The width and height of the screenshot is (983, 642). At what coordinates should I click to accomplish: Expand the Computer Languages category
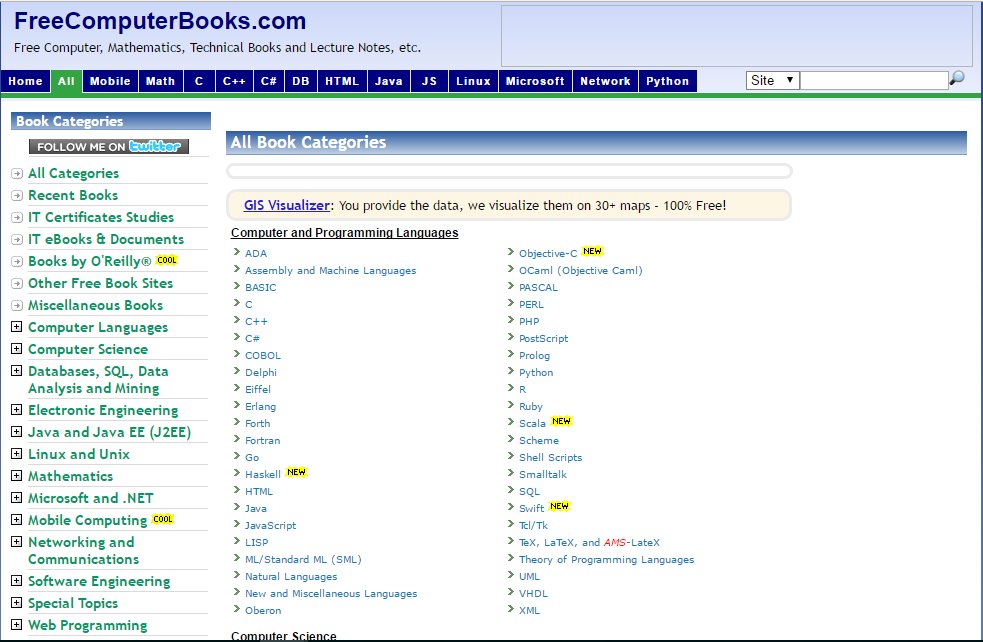click(x=17, y=328)
